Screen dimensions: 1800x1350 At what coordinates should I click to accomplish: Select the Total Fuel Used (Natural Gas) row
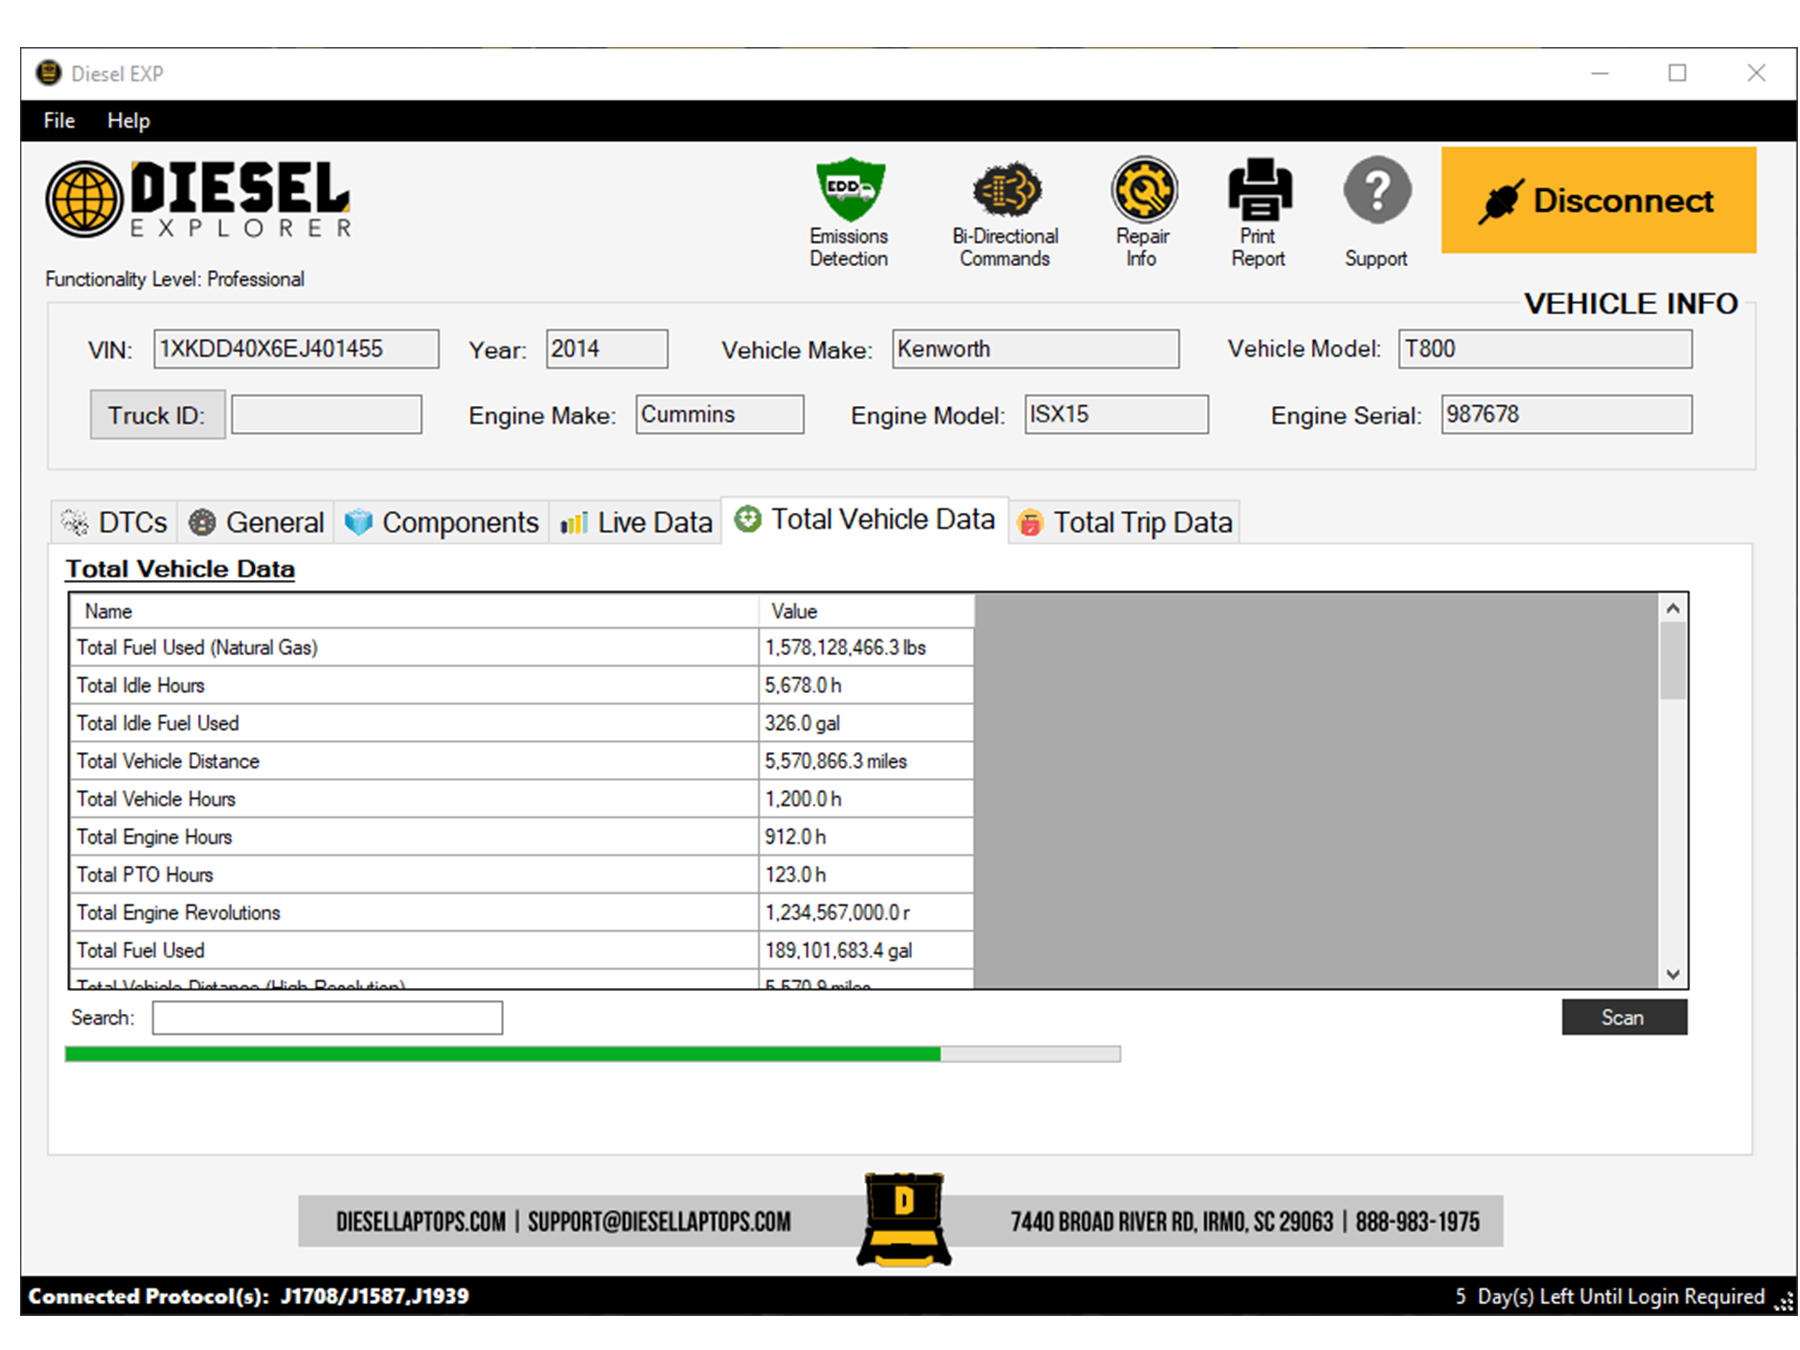[522, 647]
